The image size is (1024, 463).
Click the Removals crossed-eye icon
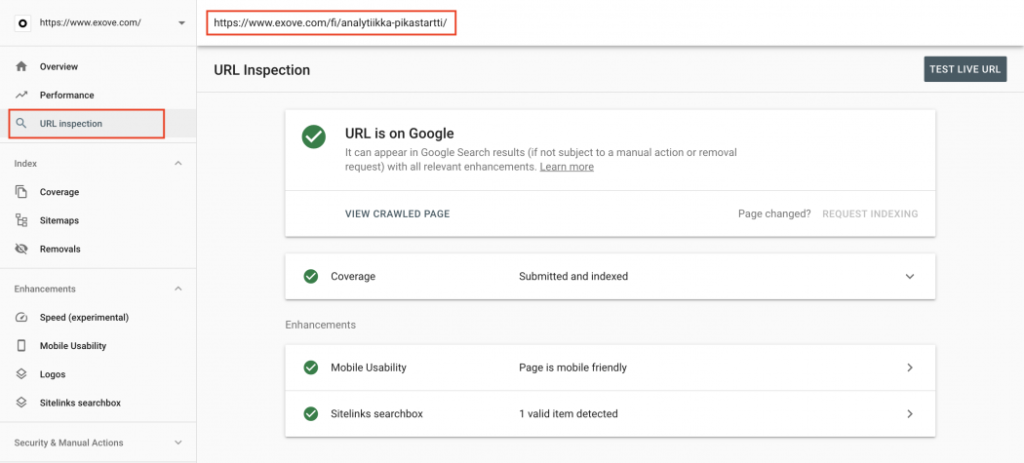click(x=22, y=249)
